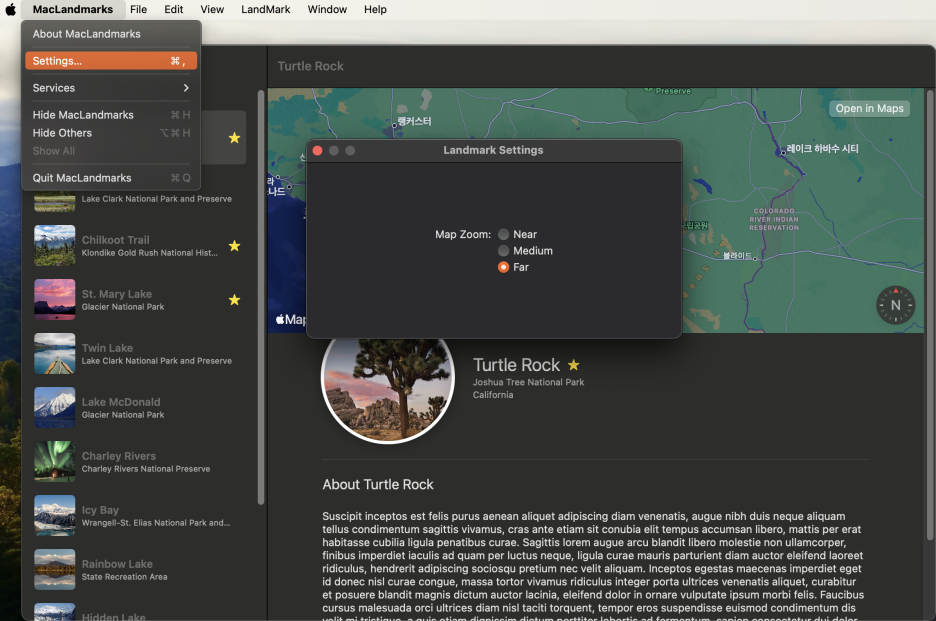This screenshot has width=936, height=621.
Task: Open the Edit menu
Action: coord(174,10)
